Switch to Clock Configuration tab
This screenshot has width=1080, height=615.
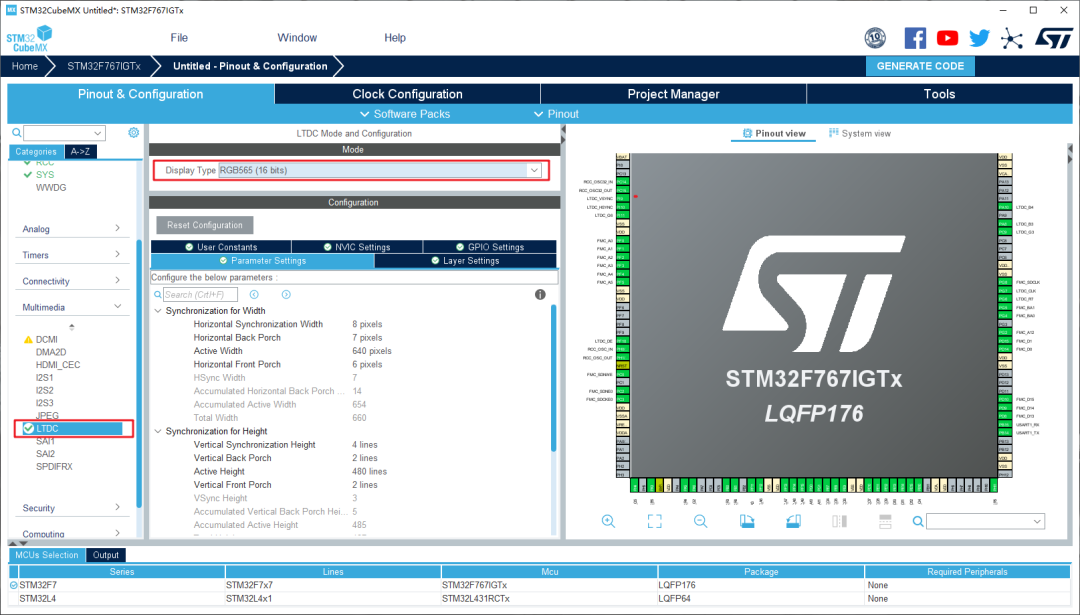pyautogui.click(x=407, y=94)
